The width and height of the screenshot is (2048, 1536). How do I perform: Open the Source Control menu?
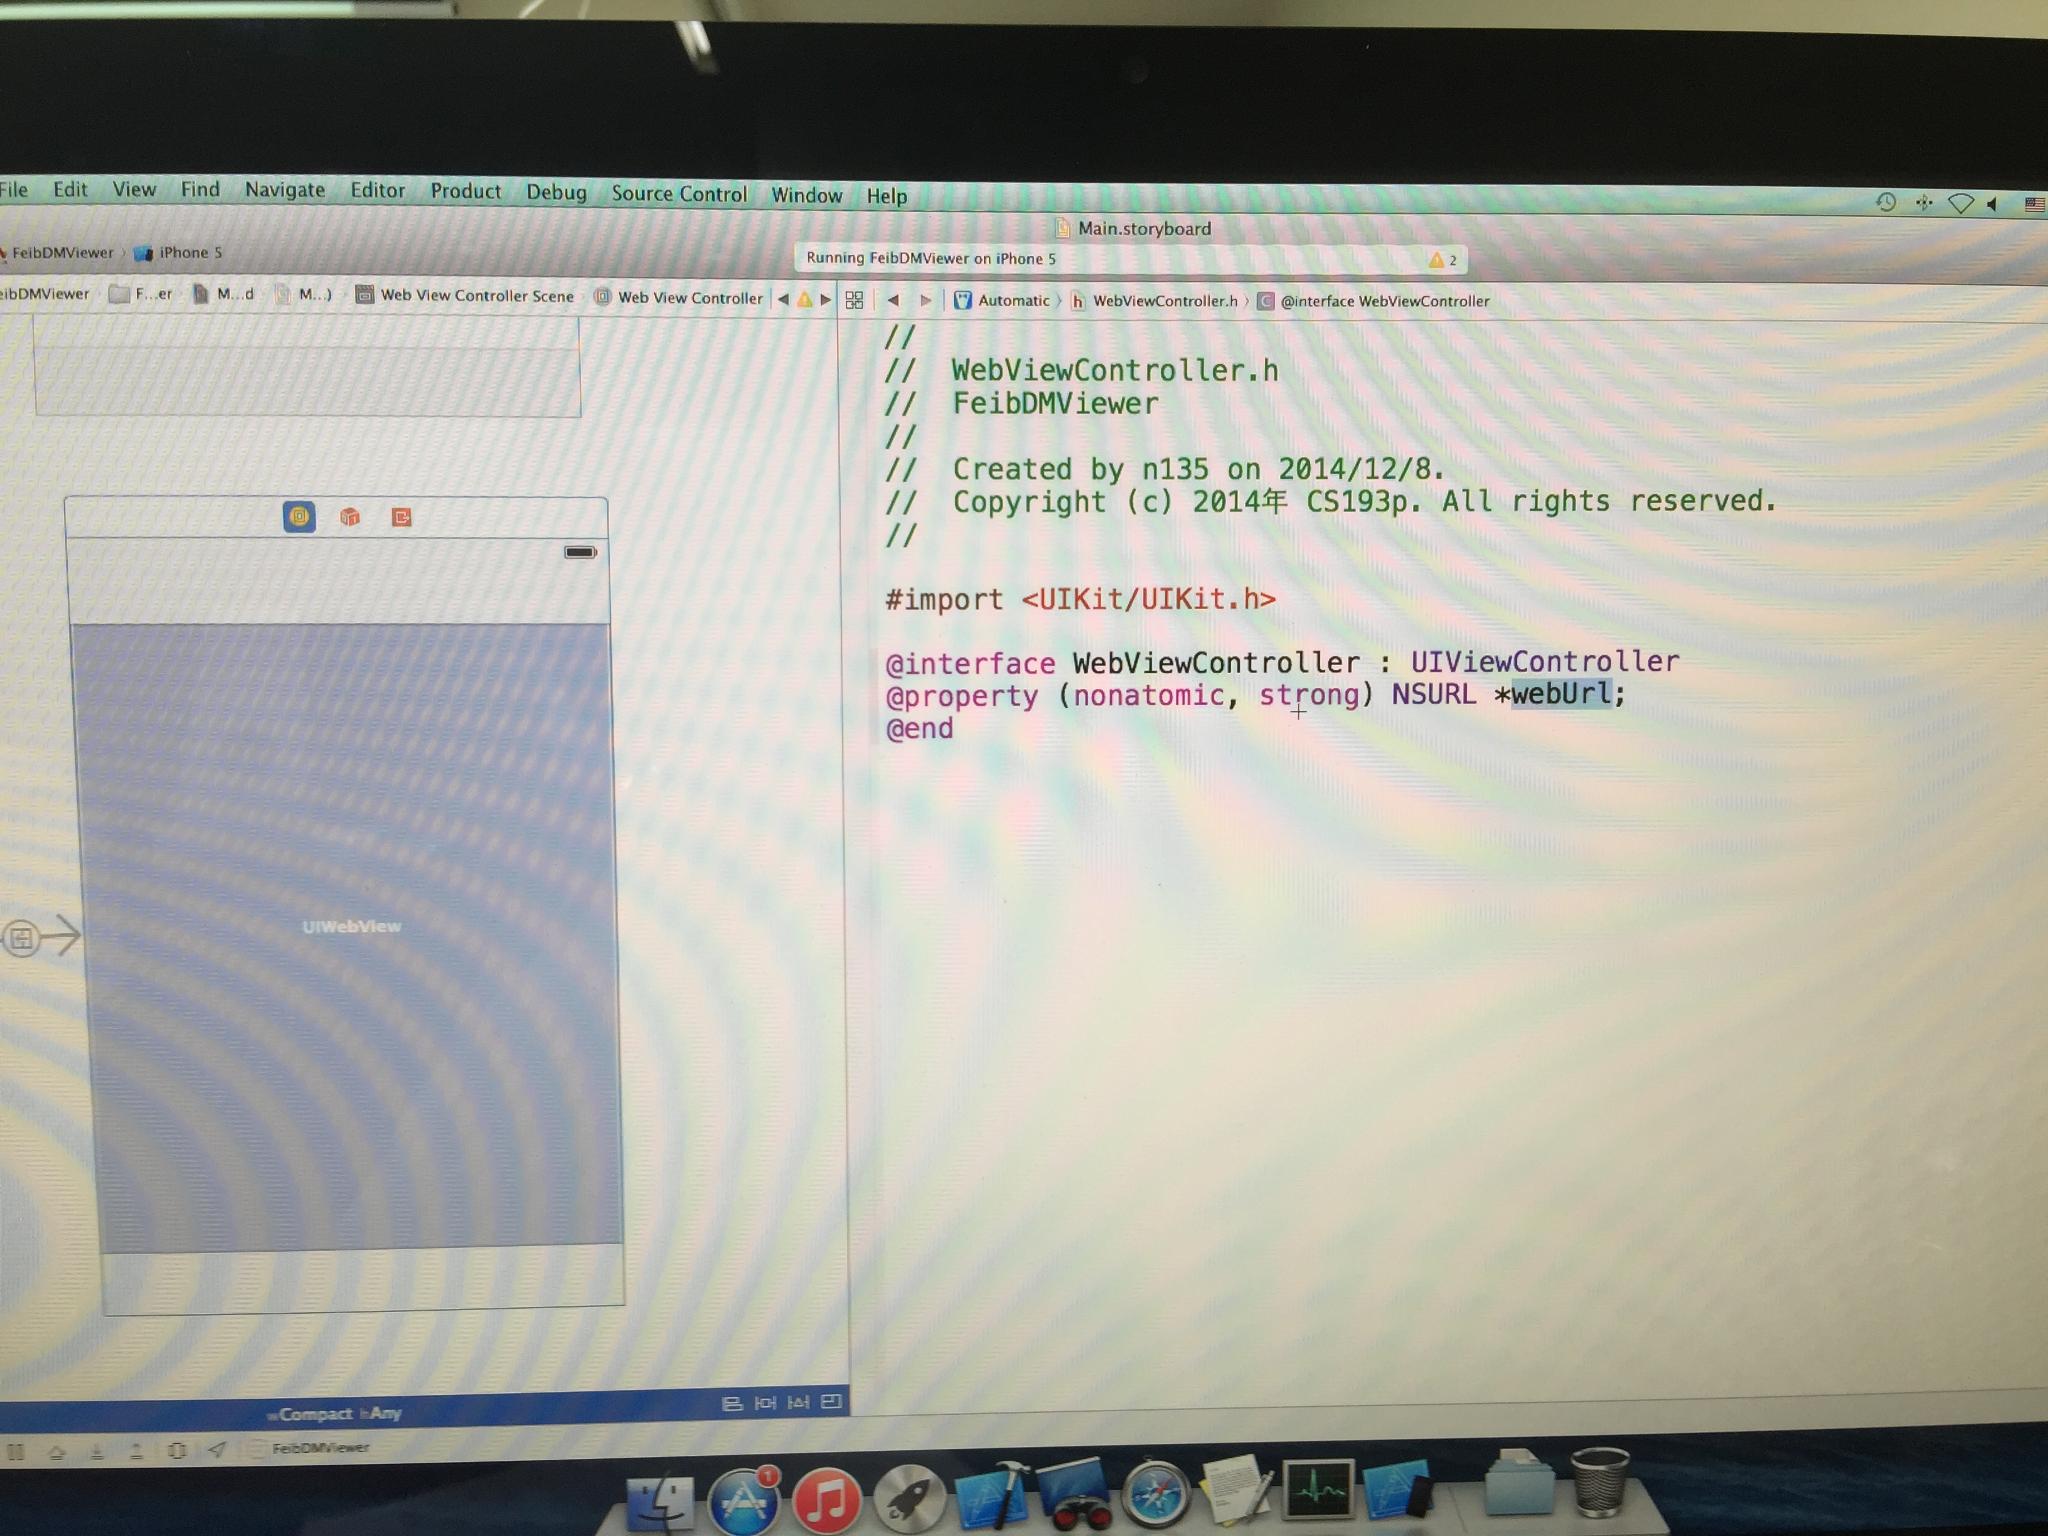pos(679,193)
